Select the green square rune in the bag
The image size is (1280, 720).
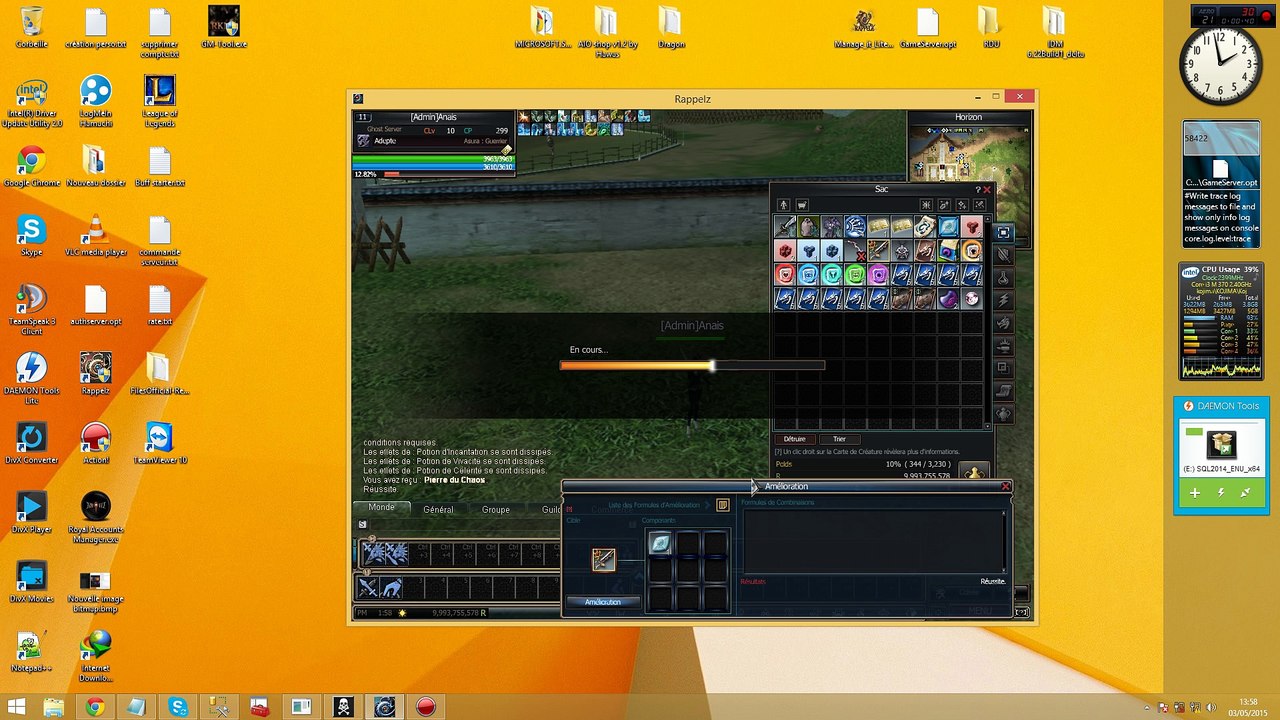click(x=855, y=275)
